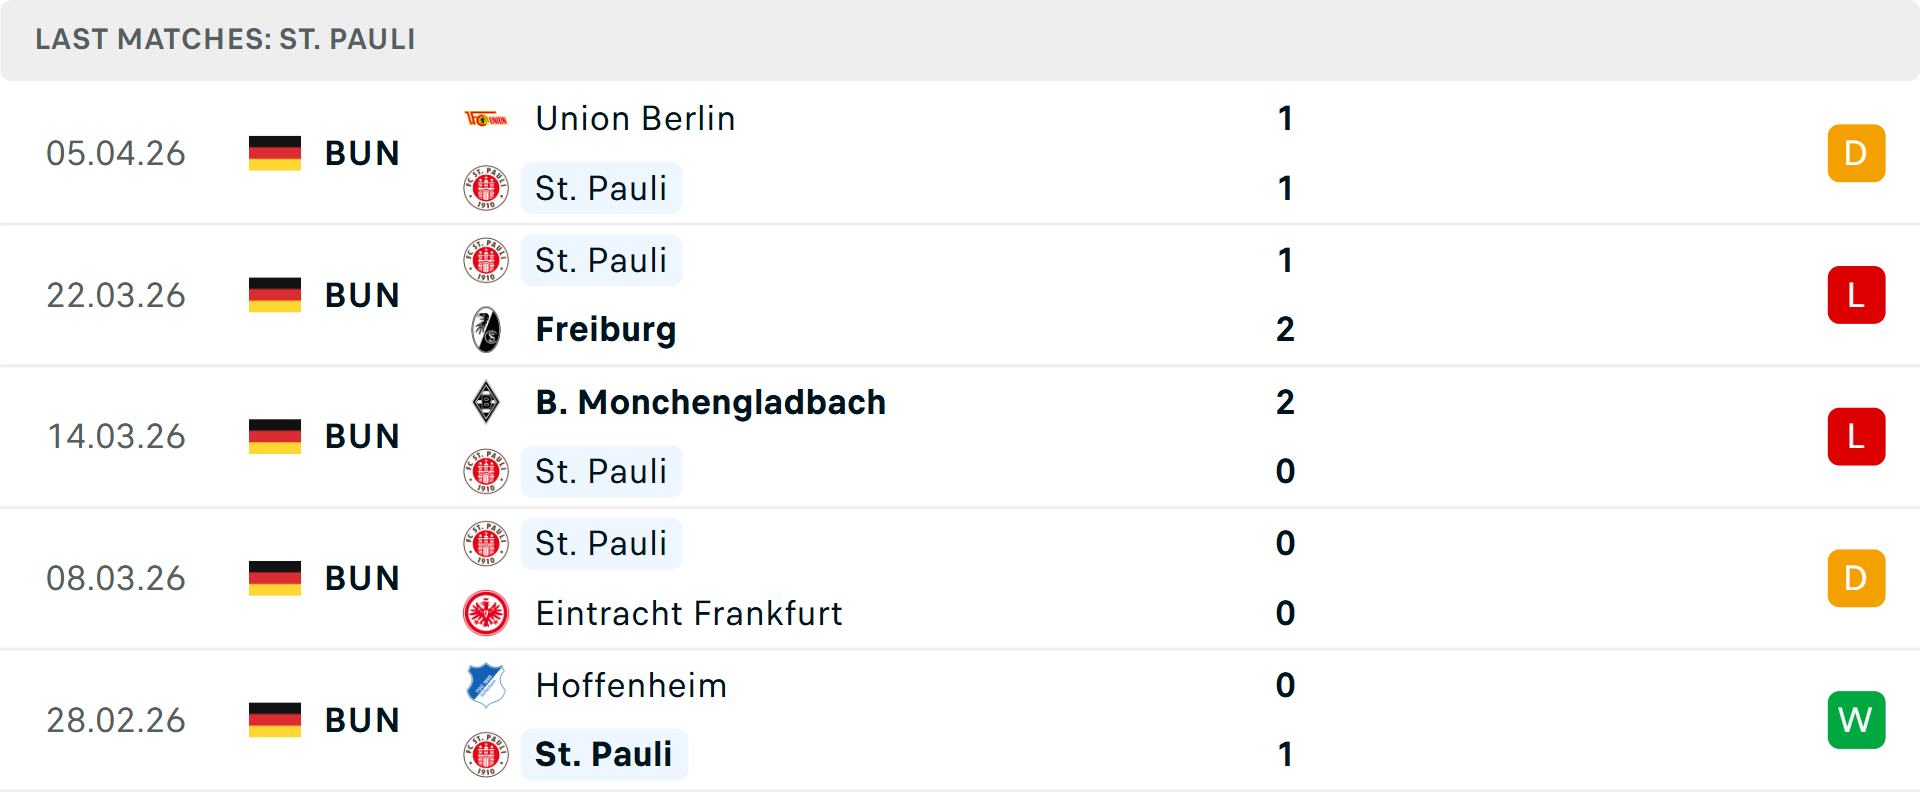Click the B. Monchengladbach club badge
The width and height of the screenshot is (1920, 792).
(486, 402)
